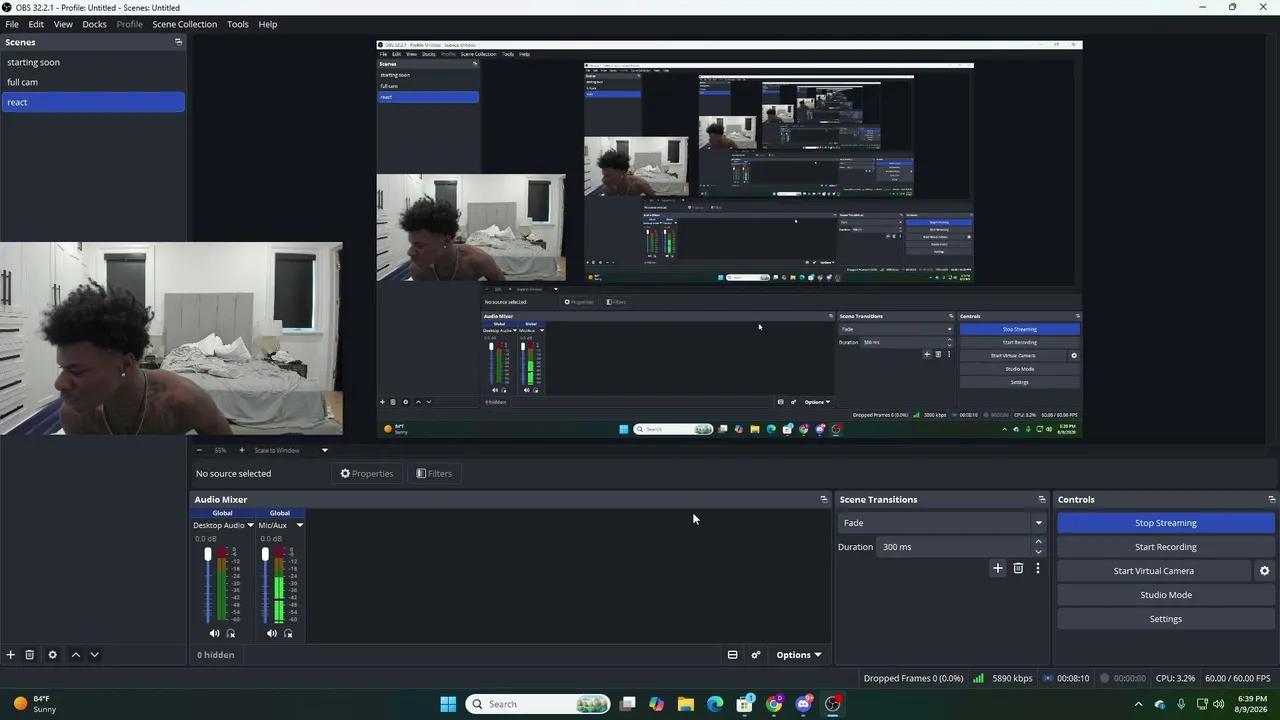Pop out the Scene Transitions dock

(x=1042, y=499)
